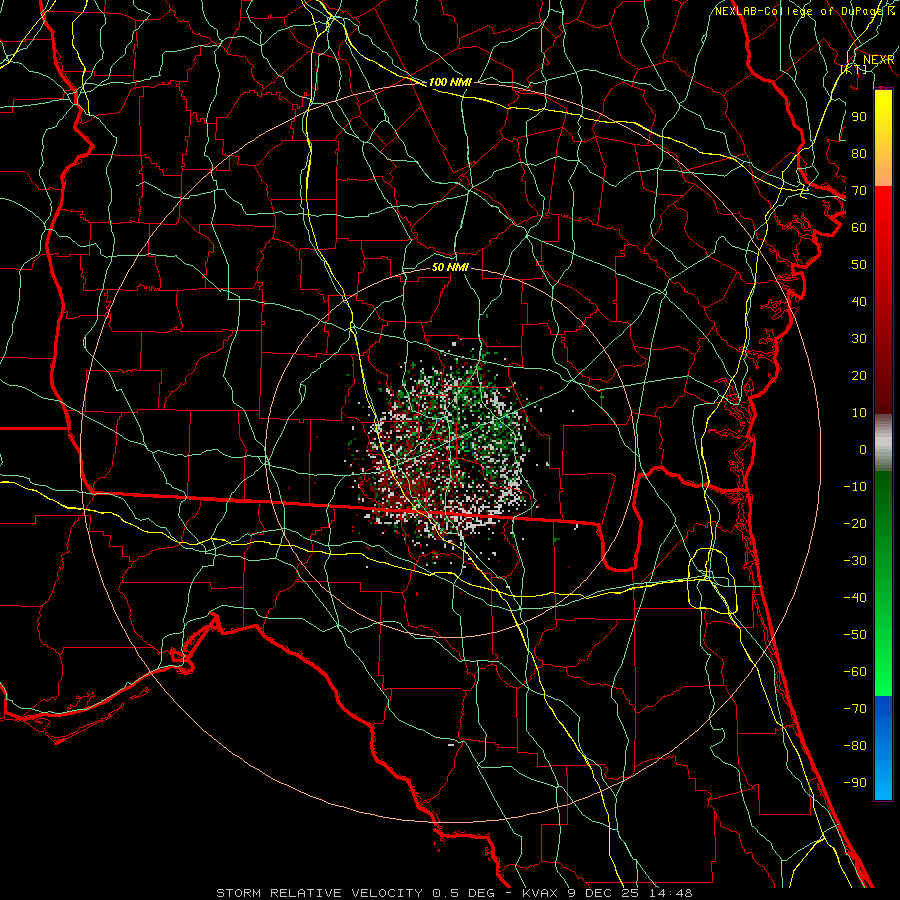Image resolution: width=900 pixels, height=900 pixels.
Task: Click the positive "20" value on velocity scale
Action: (859, 375)
